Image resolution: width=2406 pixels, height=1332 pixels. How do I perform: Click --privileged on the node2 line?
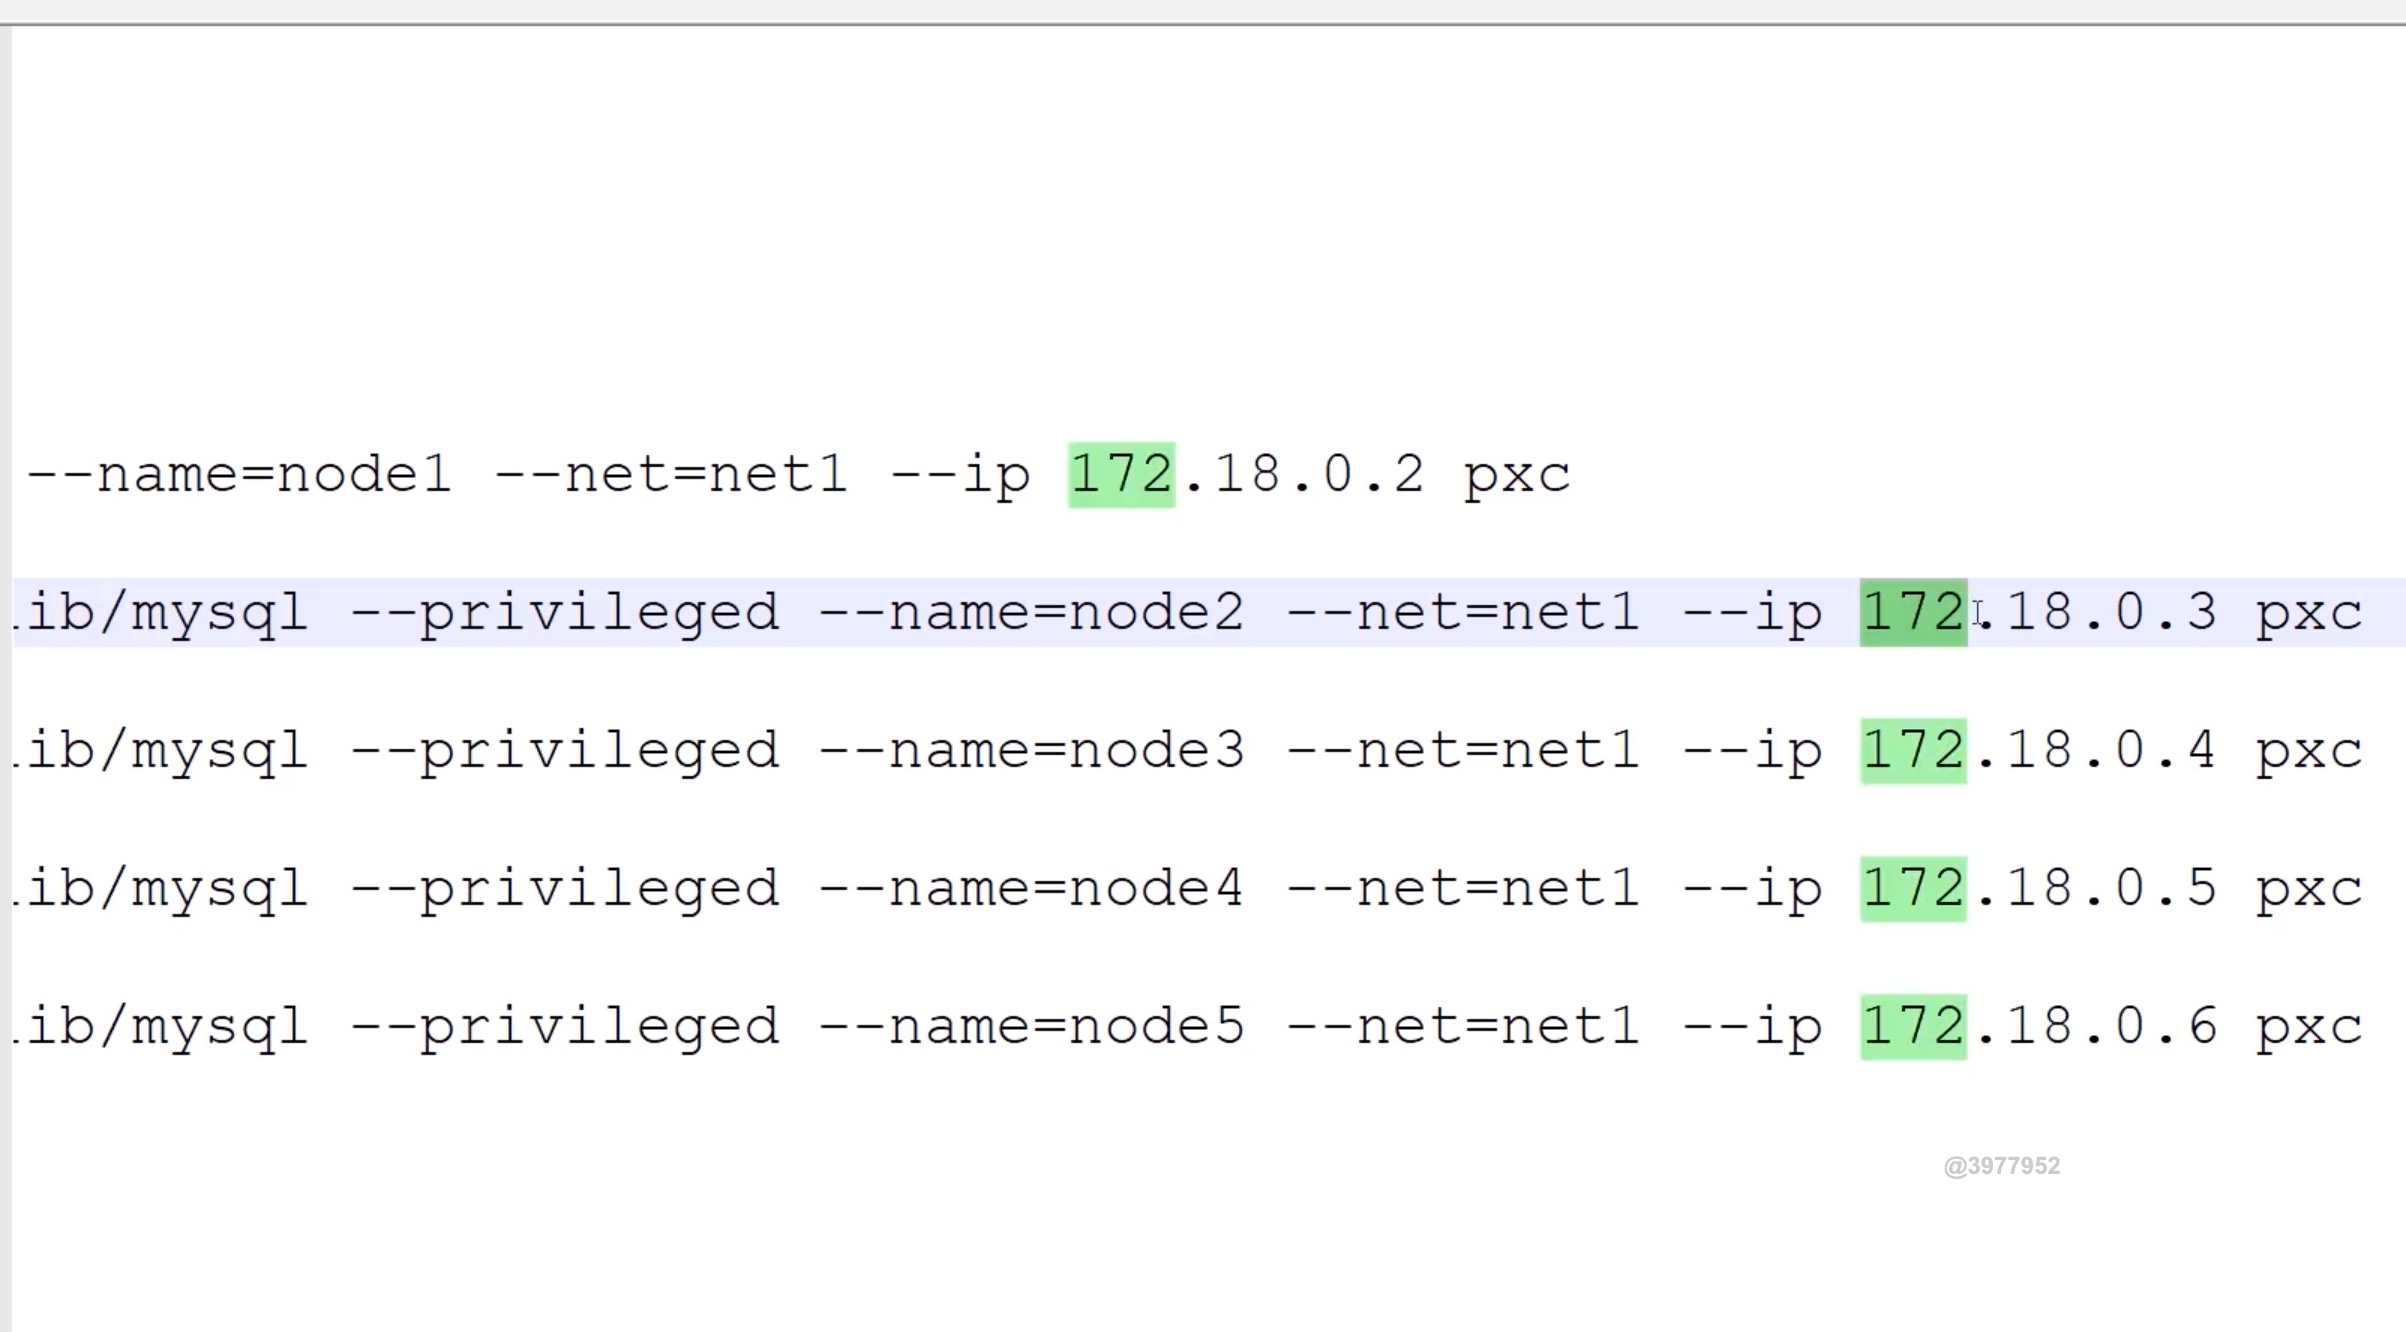[564, 612]
